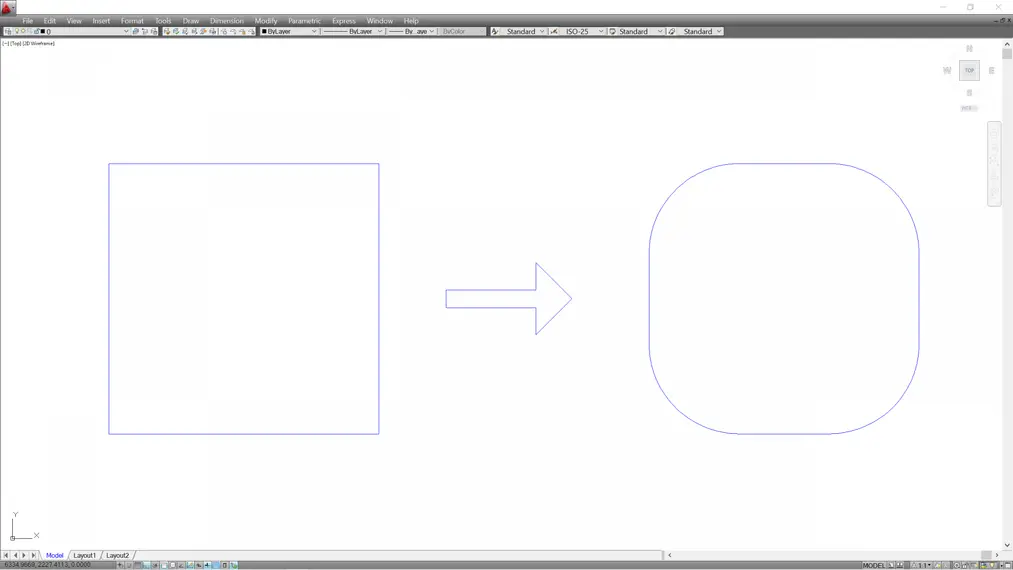Toggle Polar Tracking in status bar
The height and width of the screenshot is (570, 1013).
click(x=155, y=565)
